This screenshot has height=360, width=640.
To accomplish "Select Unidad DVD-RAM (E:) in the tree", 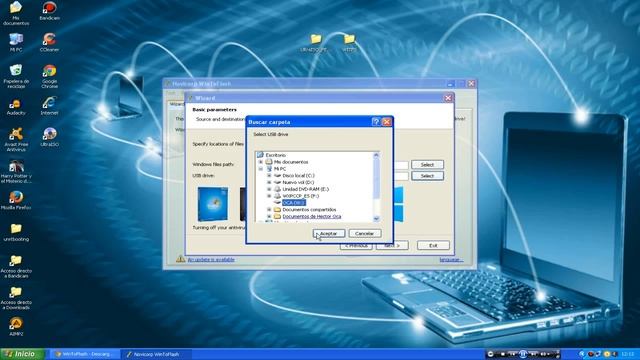I will [305, 189].
